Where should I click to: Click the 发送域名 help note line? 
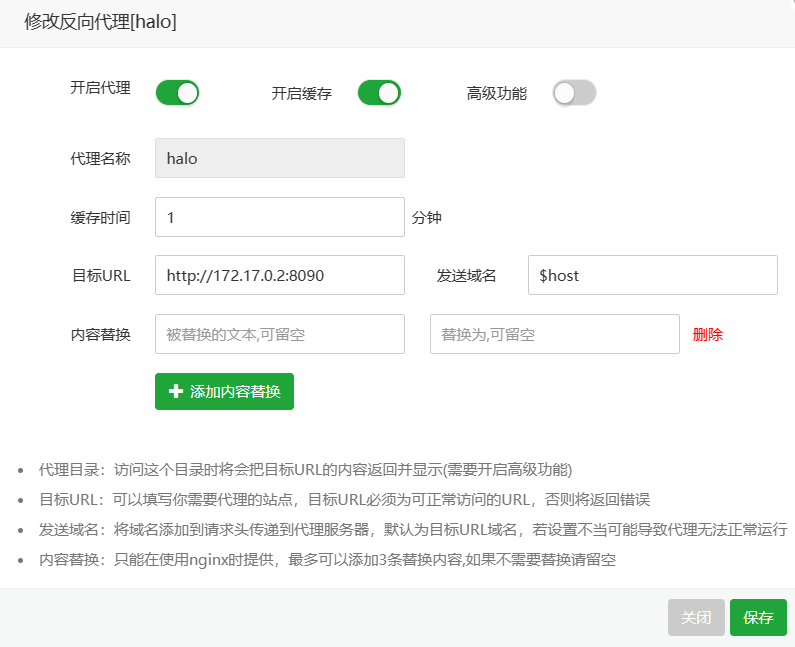click(413, 530)
